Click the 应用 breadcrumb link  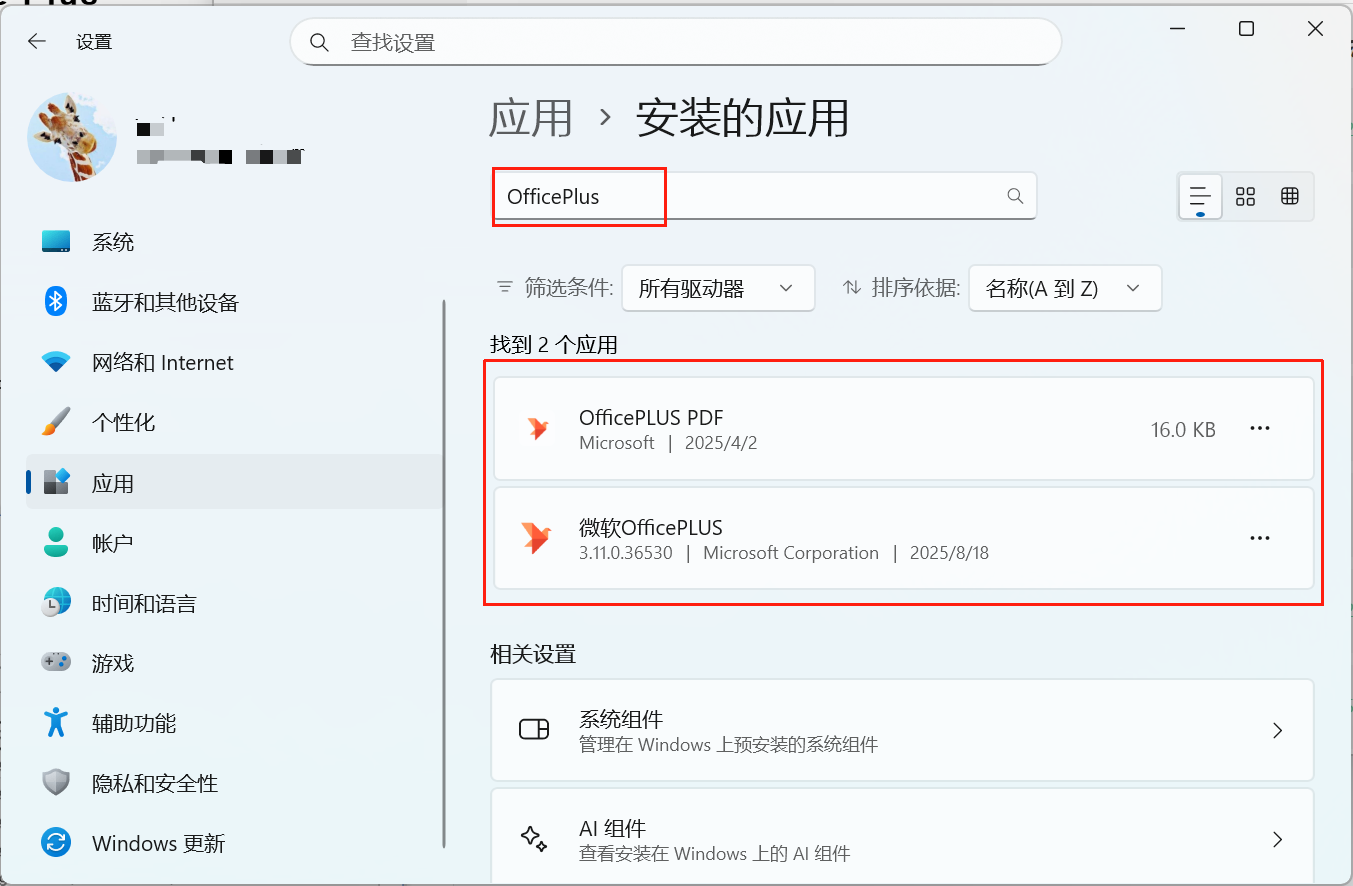point(531,118)
